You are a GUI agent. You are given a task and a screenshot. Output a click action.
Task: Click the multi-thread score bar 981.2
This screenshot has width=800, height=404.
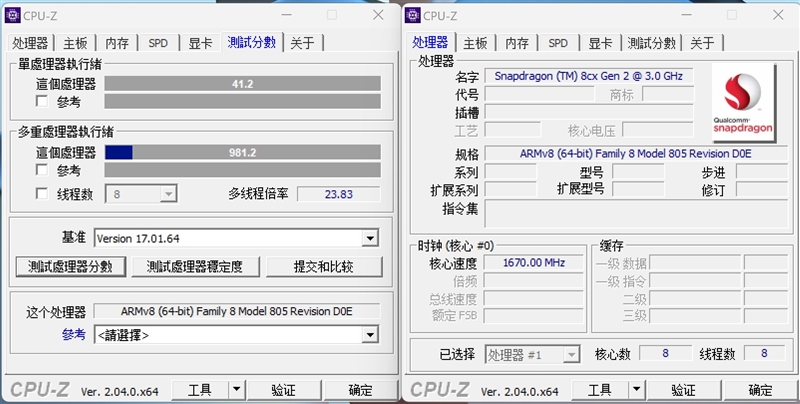point(243,152)
